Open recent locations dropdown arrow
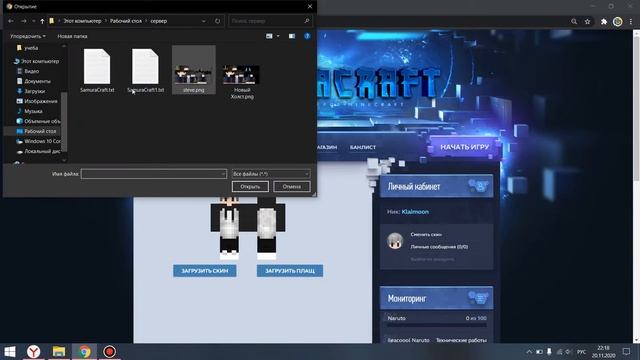Viewport: 640px width, 360px height. (x=33, y=21)
